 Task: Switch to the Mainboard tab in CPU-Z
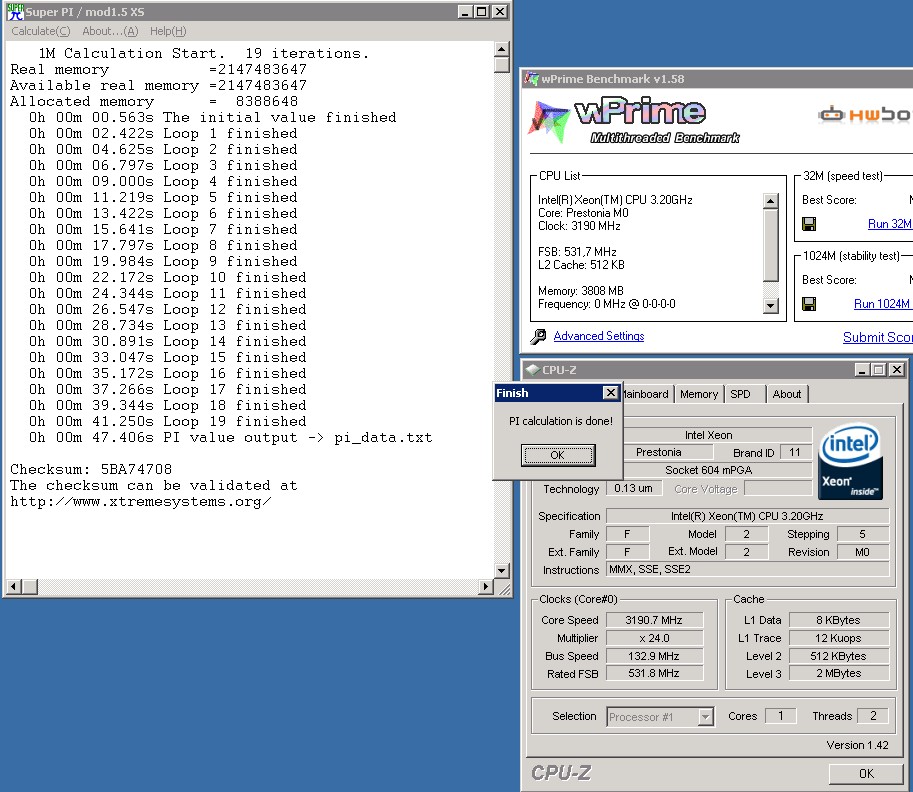click(x=646, y=394)
